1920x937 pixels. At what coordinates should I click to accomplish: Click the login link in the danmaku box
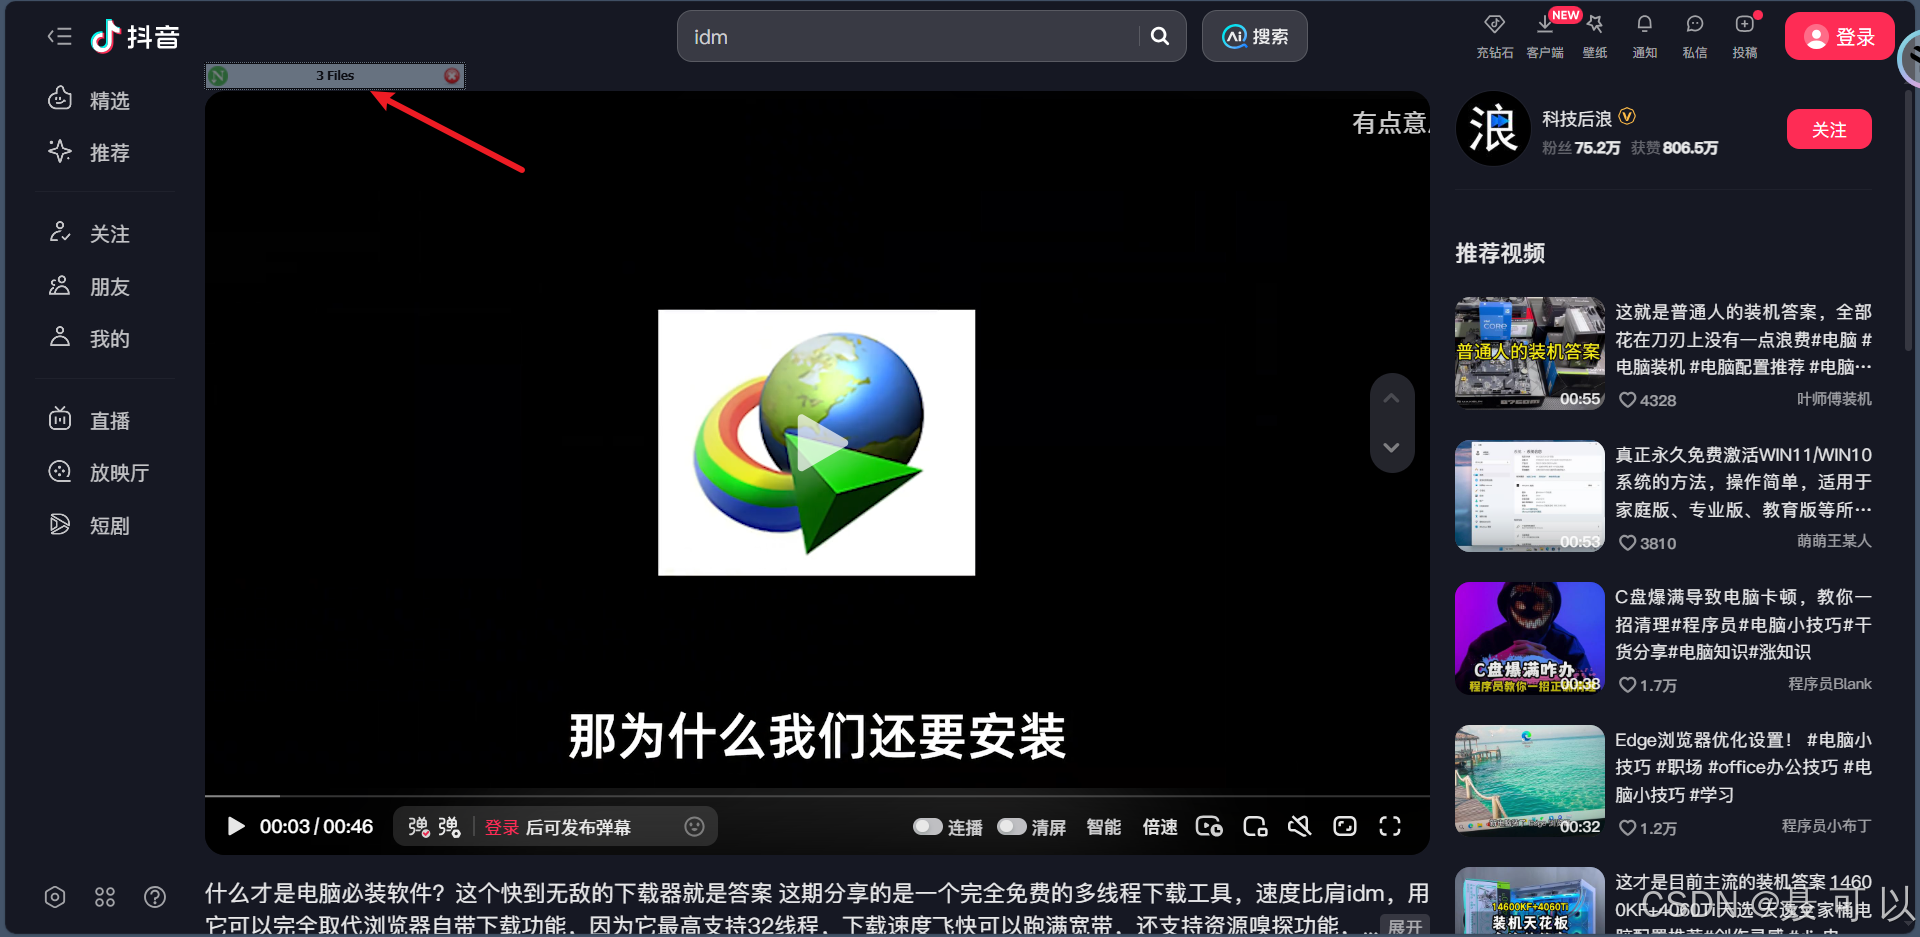501,827
